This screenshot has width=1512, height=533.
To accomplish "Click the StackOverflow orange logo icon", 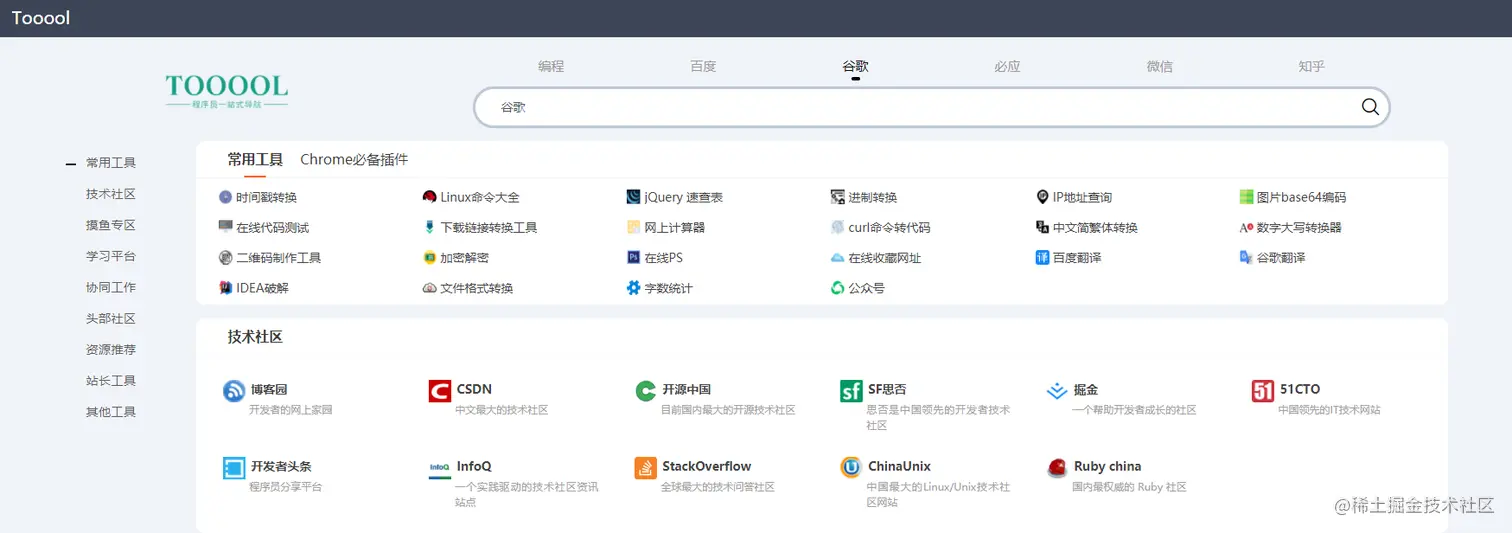I will point(645,468).
